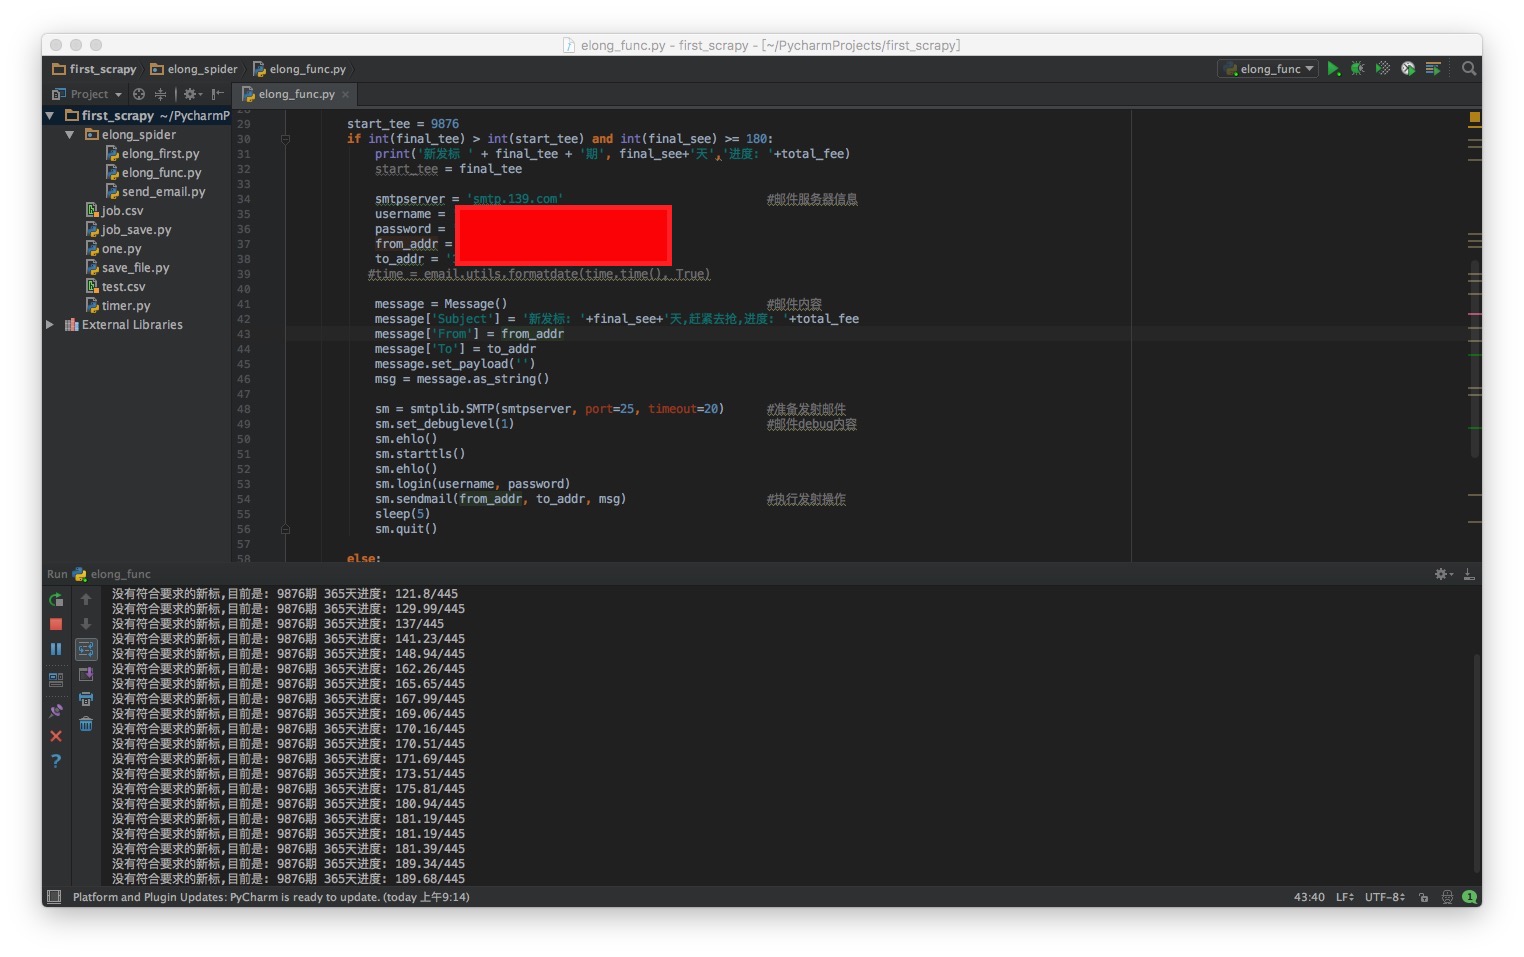The image size is (1524, 957).
Task: Click the console vertical scrollbar
Action: (x=1476, y=762)
